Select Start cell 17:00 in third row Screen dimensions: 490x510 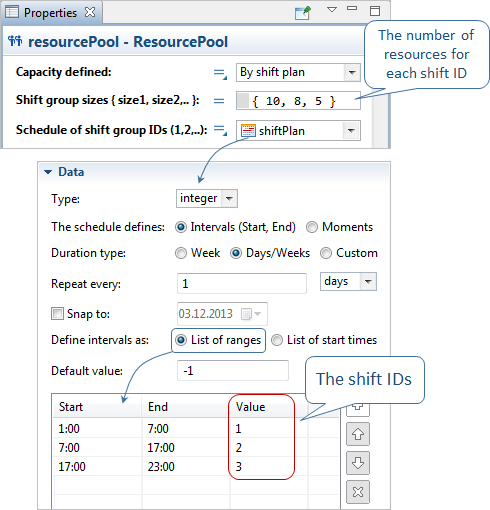click(97, 466)
